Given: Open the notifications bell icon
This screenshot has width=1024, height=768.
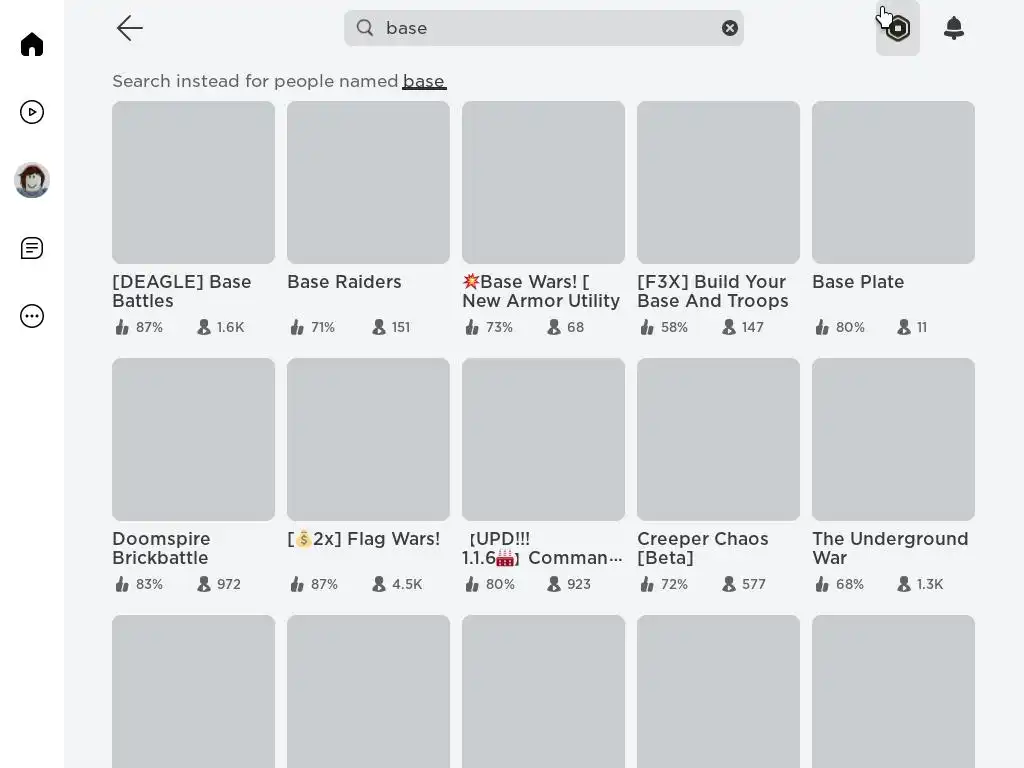Looking at the screenshot, I should [x=954, y=28].
